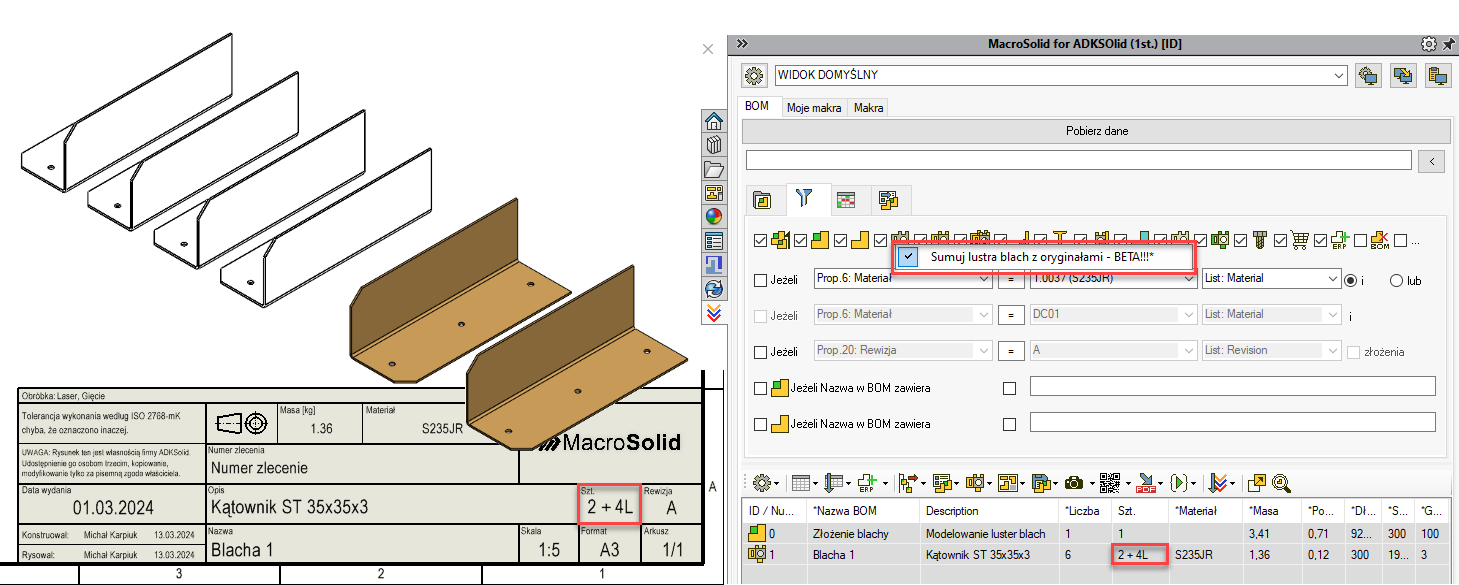Click the < button beside search field
Image resolution: width=1459 pixels, height=585 pixels.
tap(1432, 160)
